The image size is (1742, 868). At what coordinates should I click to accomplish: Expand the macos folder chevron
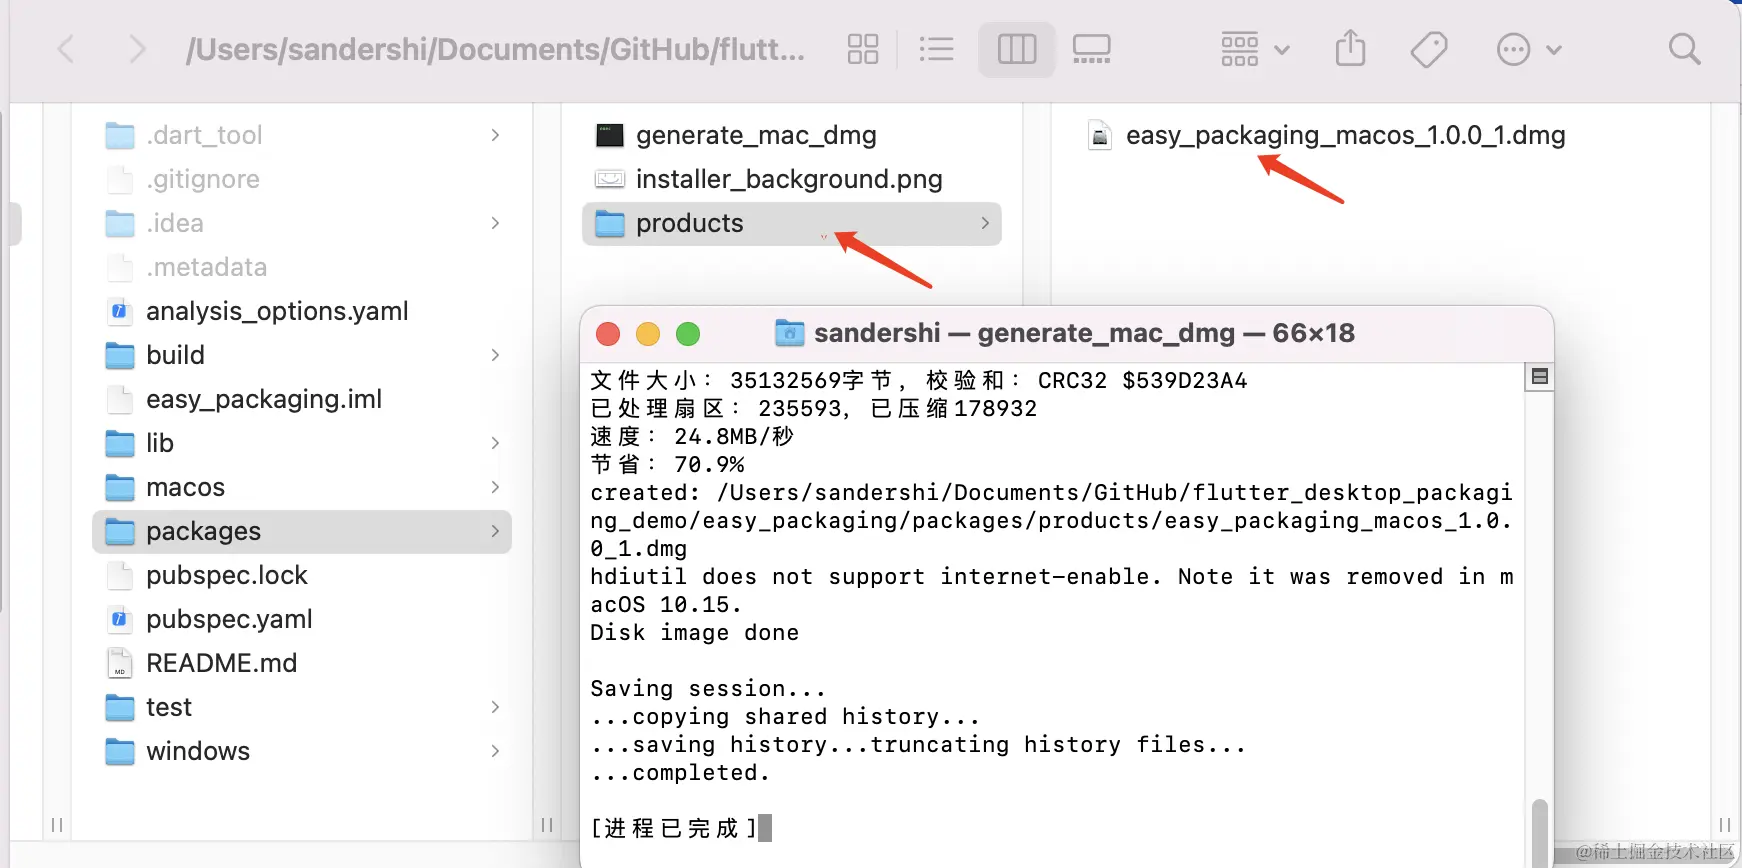[495, 487]
